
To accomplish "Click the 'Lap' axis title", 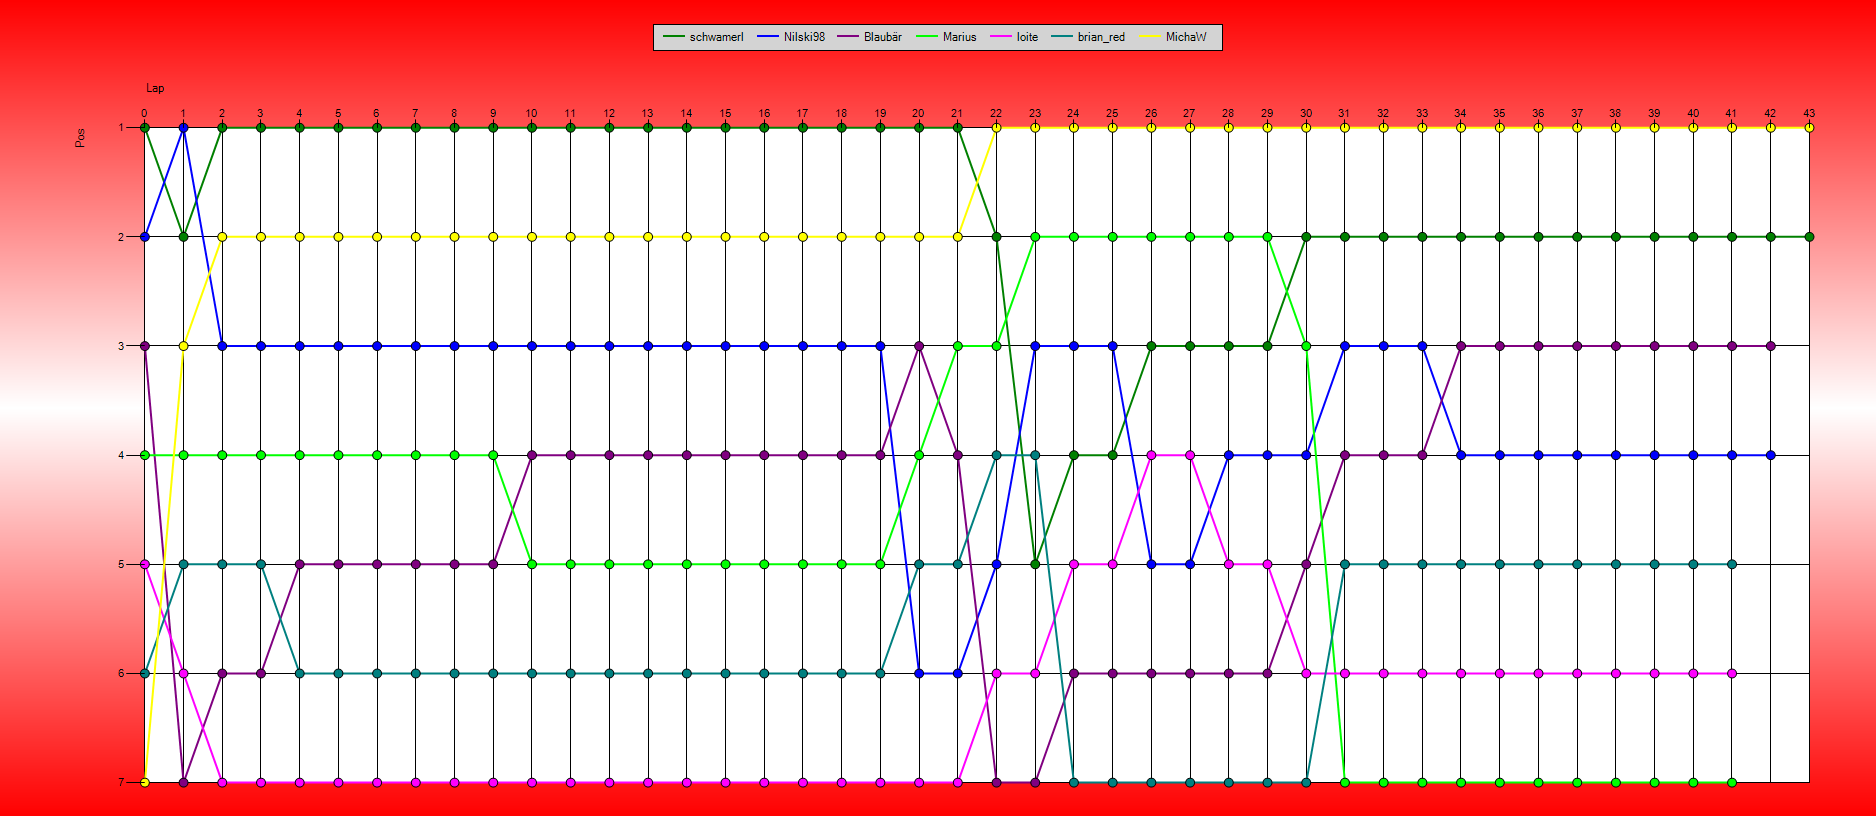I will [x=155, y=88].
